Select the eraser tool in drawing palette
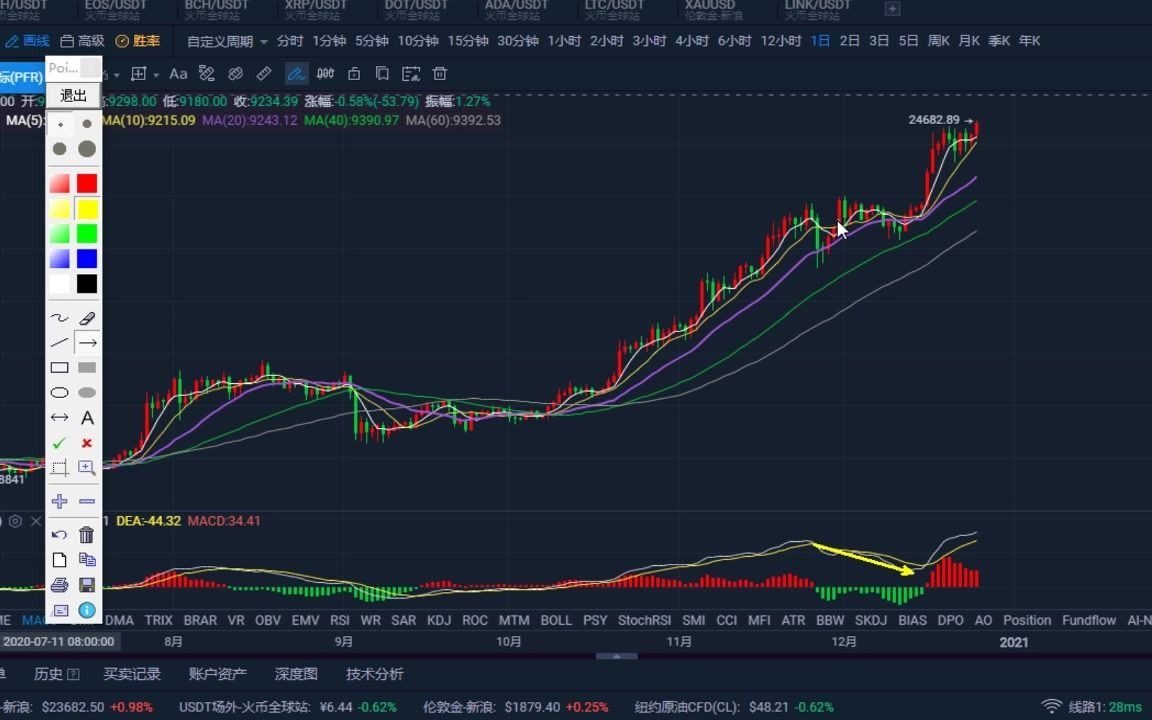The width and height of the screenshot is (1152, 720). [87, 318]
